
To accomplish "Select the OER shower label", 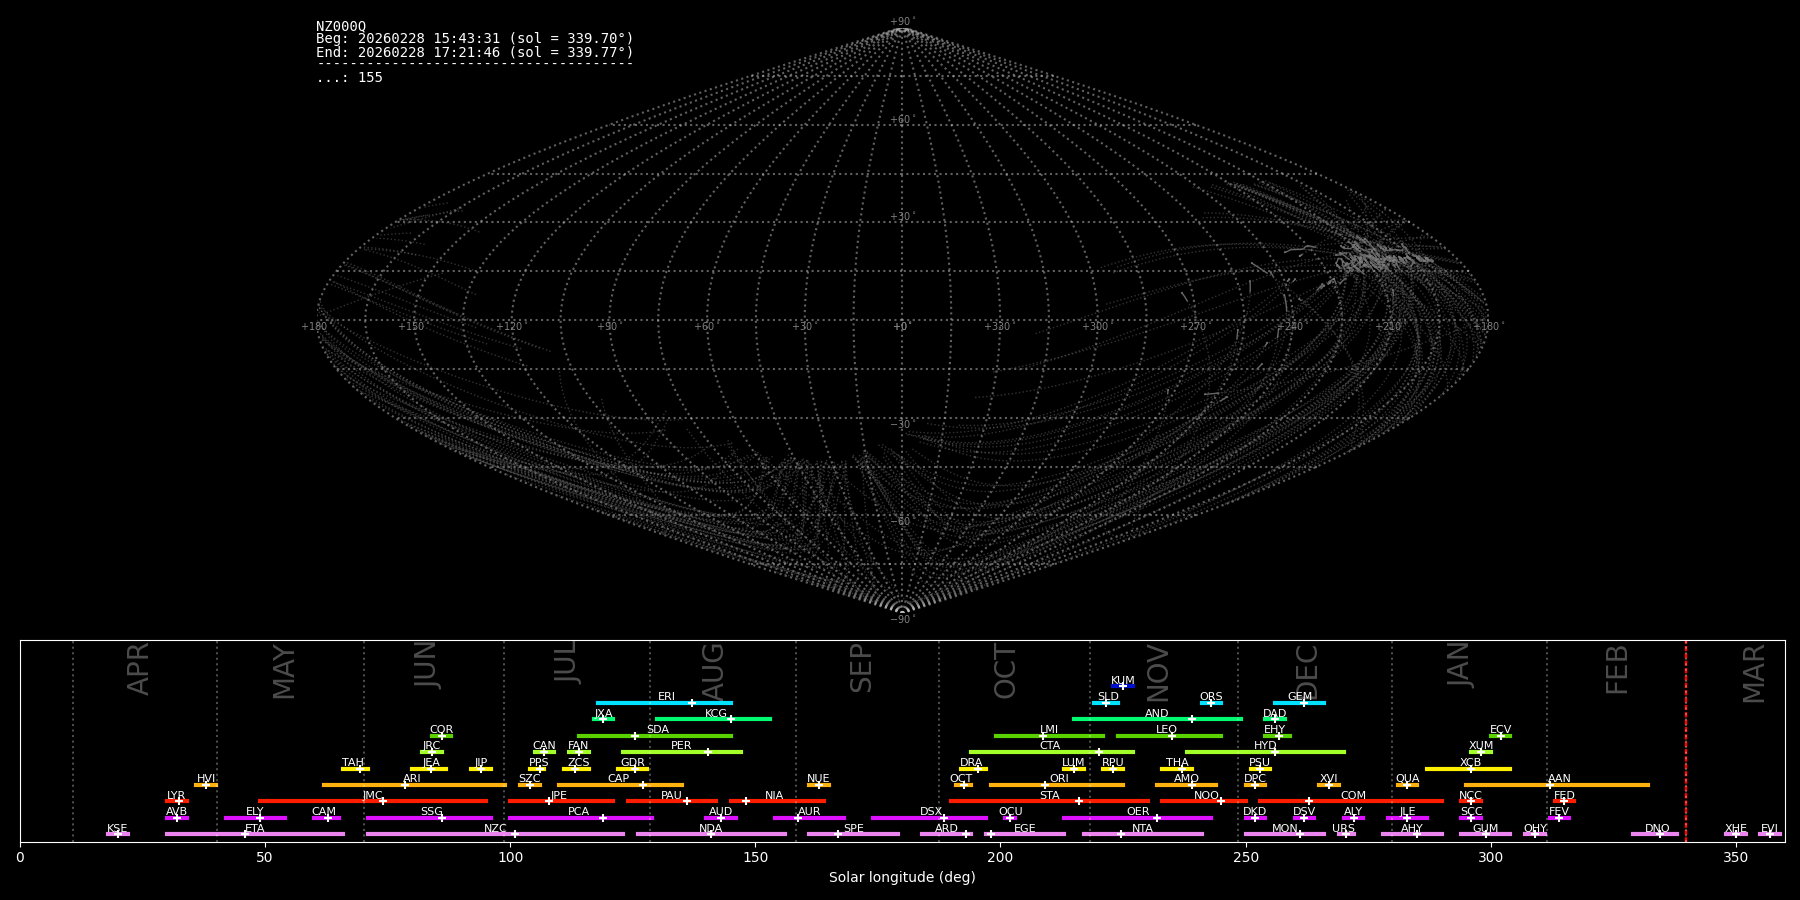I will coord(1138,812).
